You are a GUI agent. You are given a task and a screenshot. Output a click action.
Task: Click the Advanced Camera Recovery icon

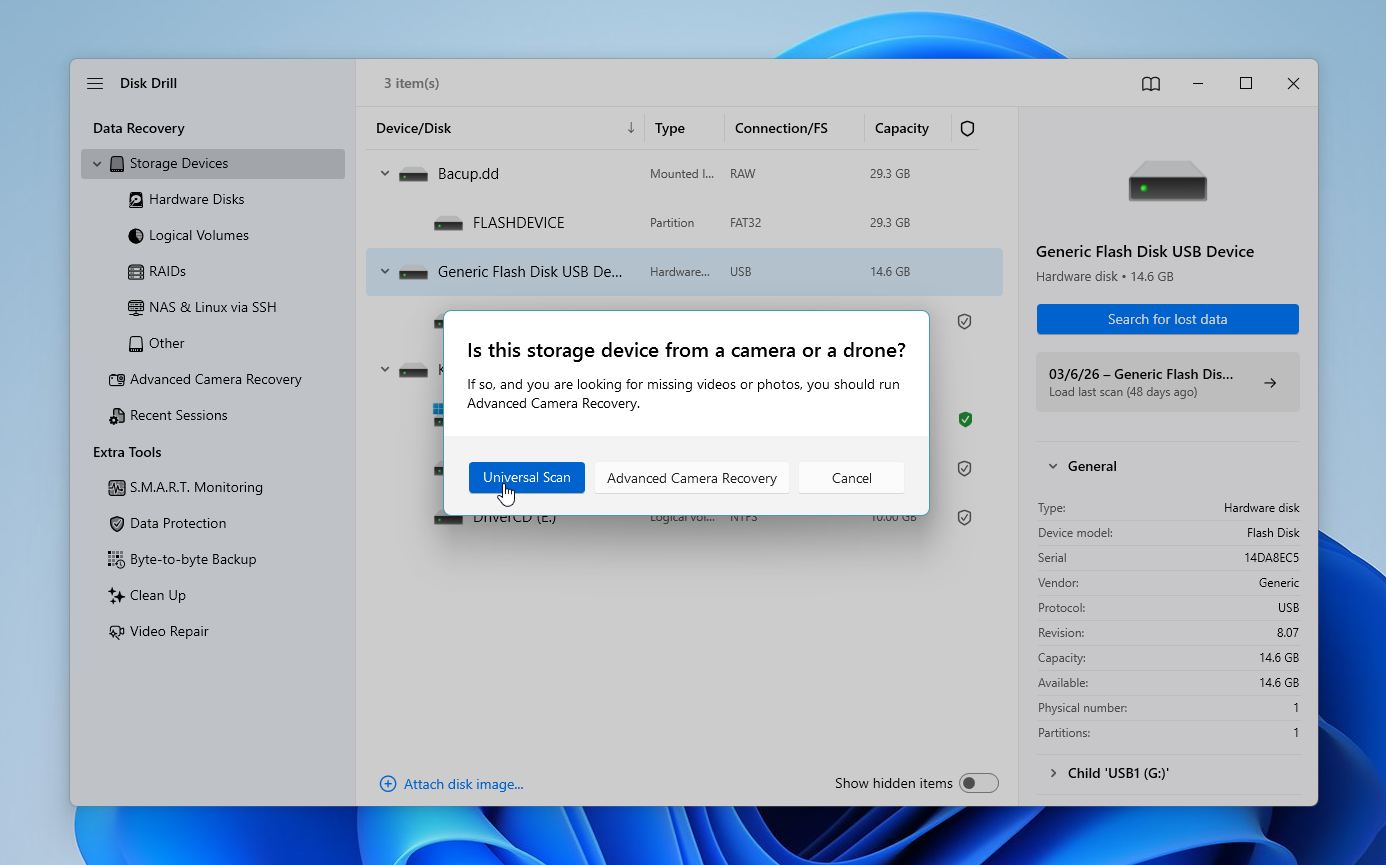[x=117, y=380]
